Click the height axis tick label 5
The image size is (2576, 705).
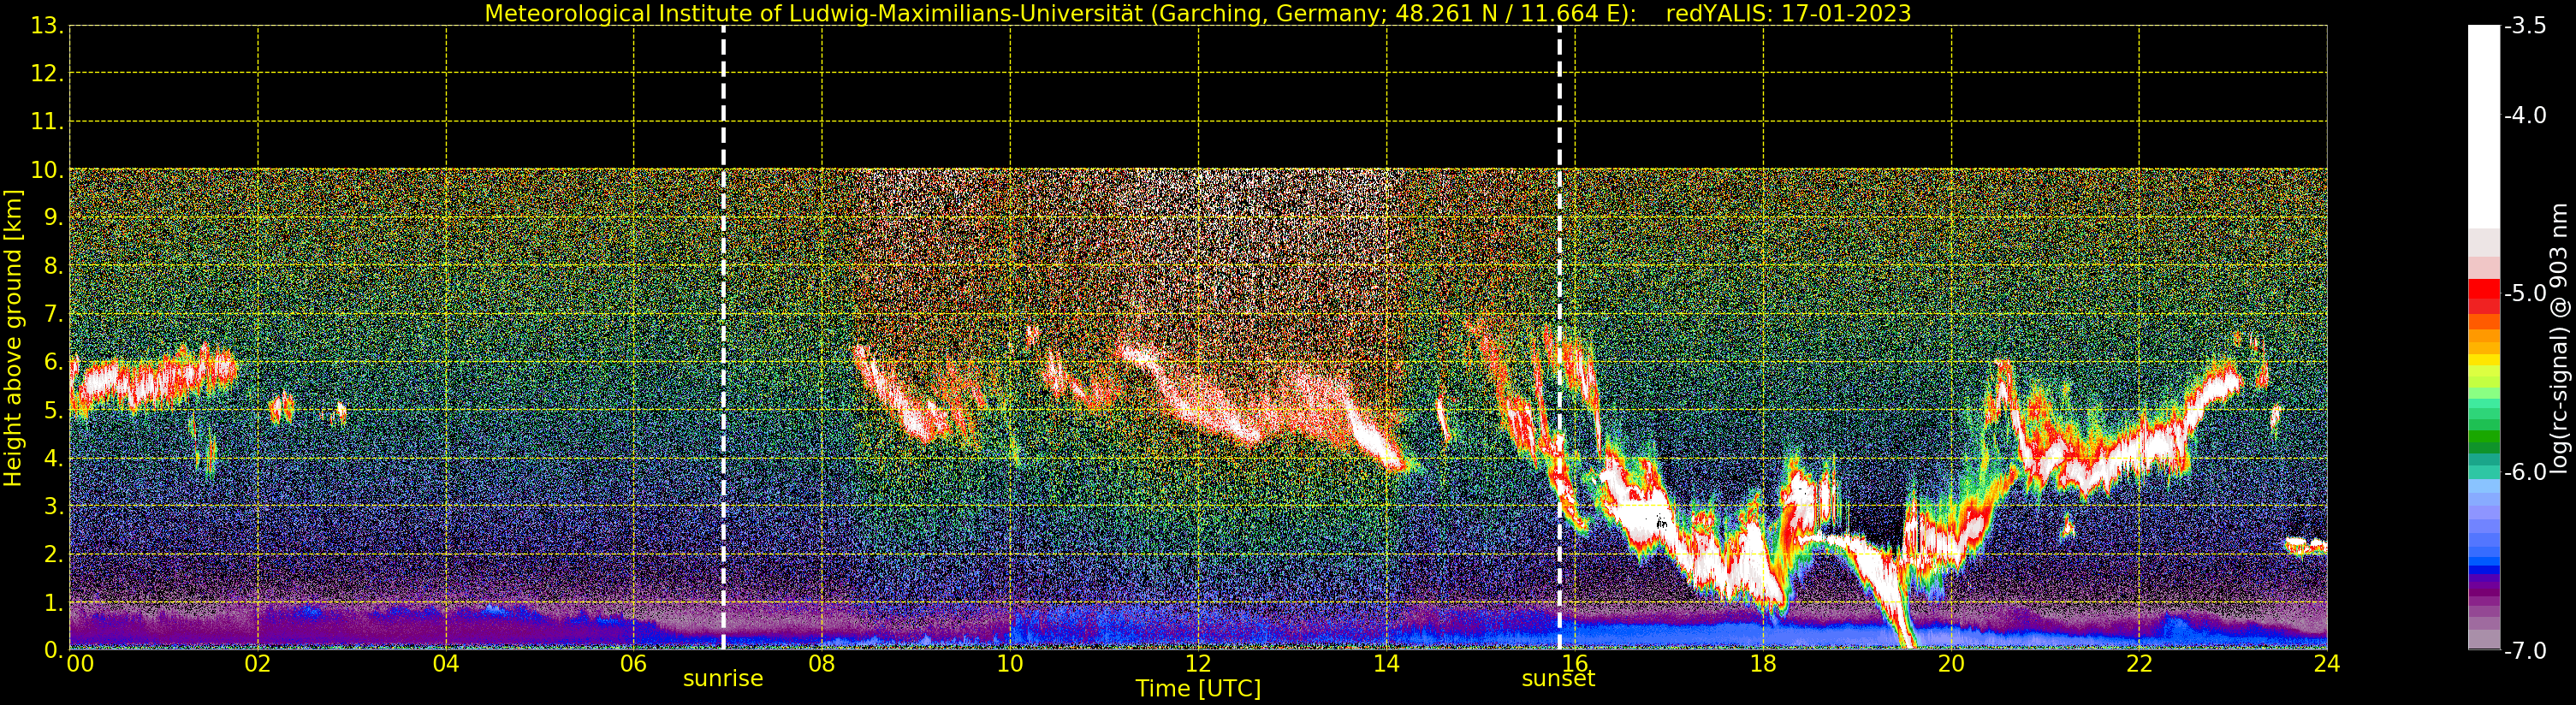pyautogui.click(x=53, y=410)
